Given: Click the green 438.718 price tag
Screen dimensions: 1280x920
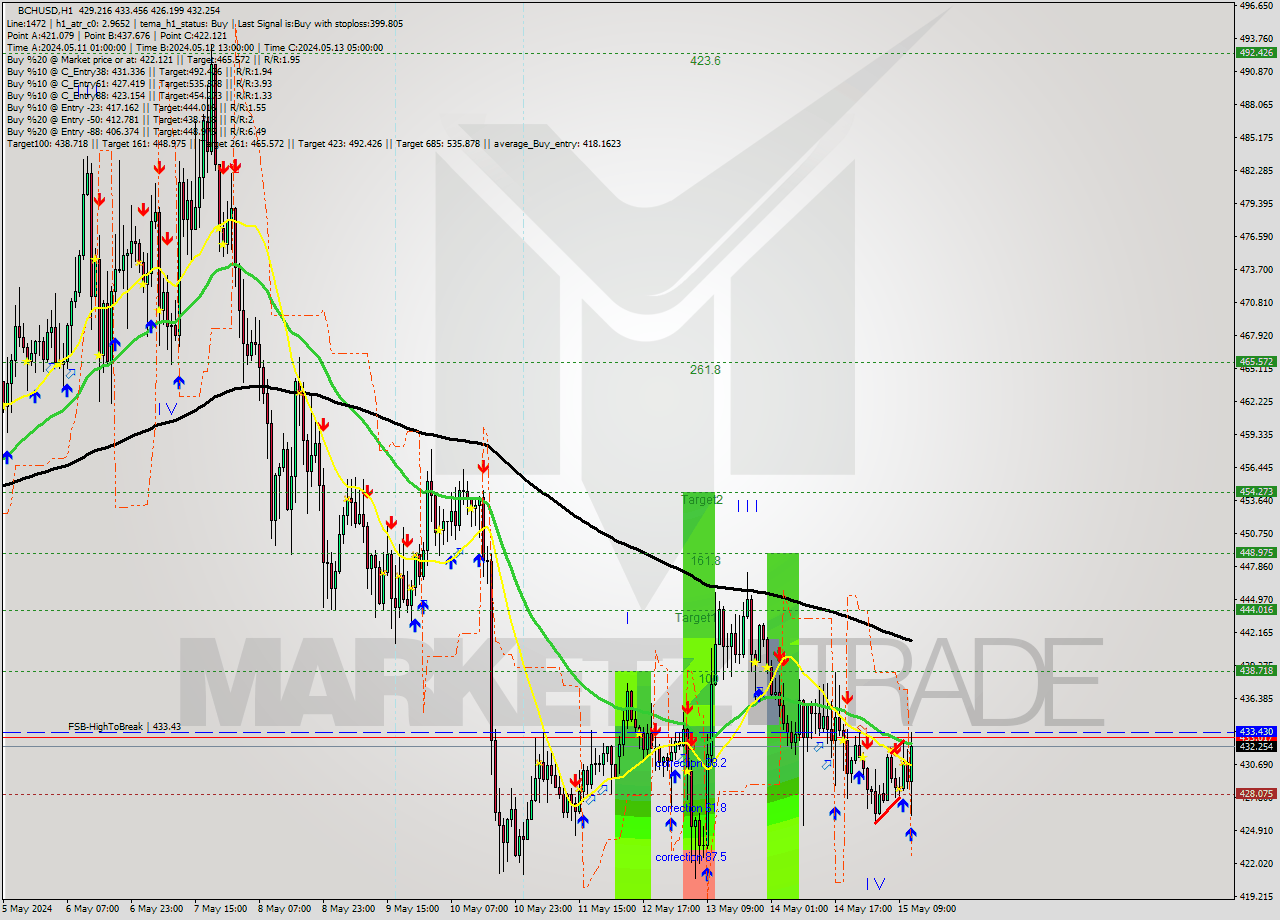Looking at the screenshot, I should coord(1256,671).
